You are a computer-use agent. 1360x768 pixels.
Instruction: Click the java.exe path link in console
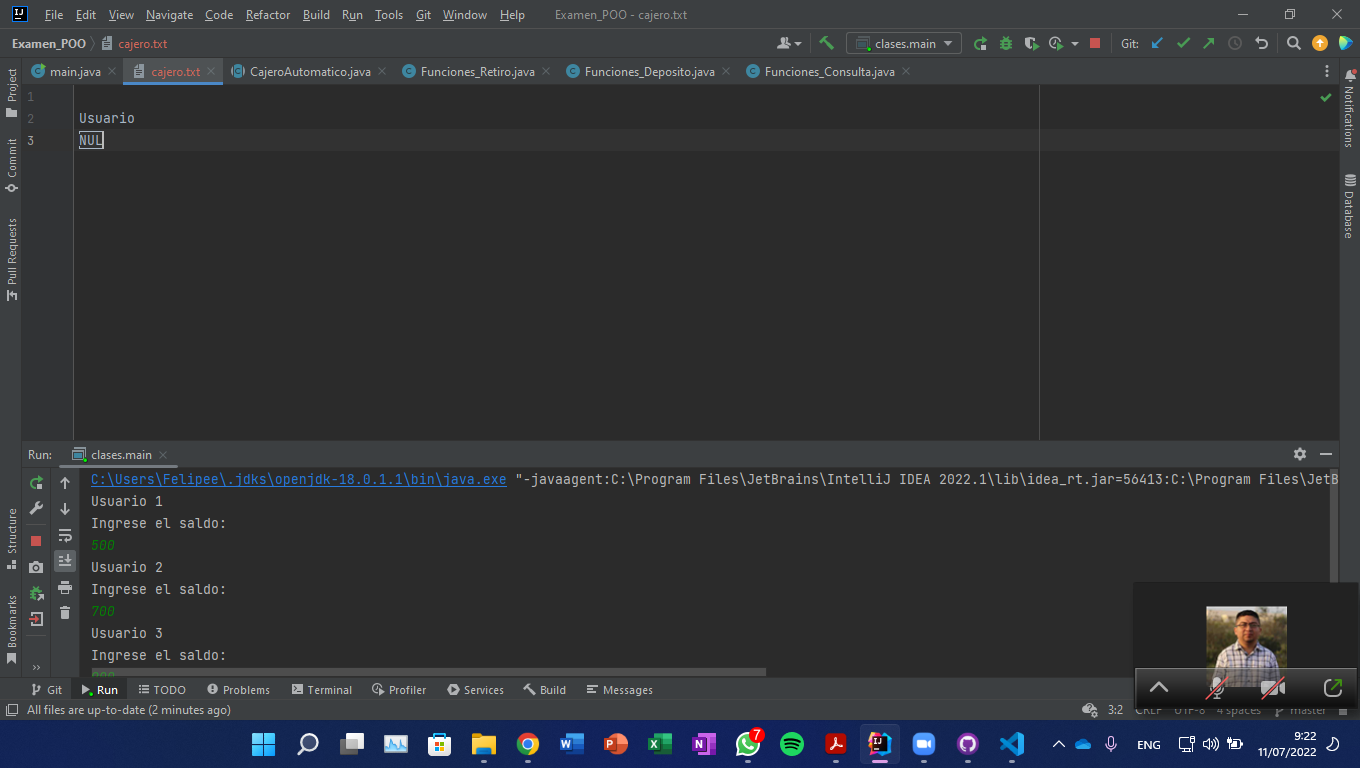click(x=299, y=479)
